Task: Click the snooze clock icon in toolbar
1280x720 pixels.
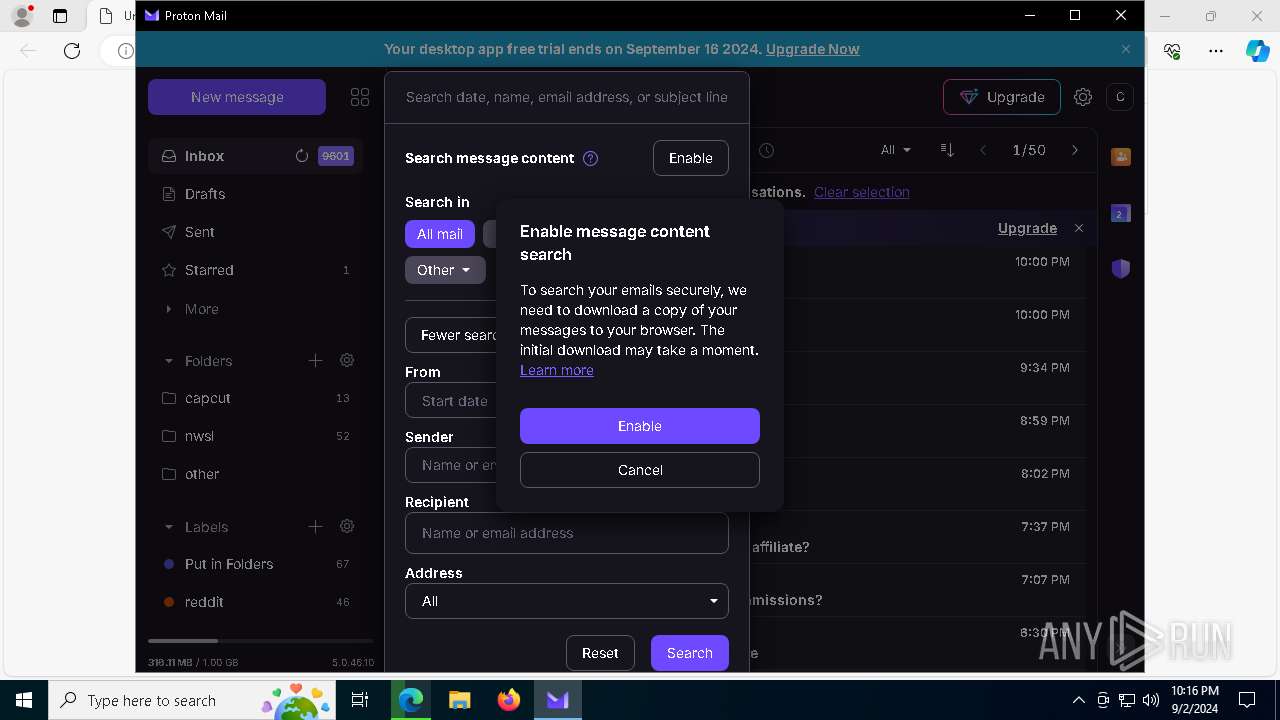Action: pyautogui.click(x=766, y=150)
